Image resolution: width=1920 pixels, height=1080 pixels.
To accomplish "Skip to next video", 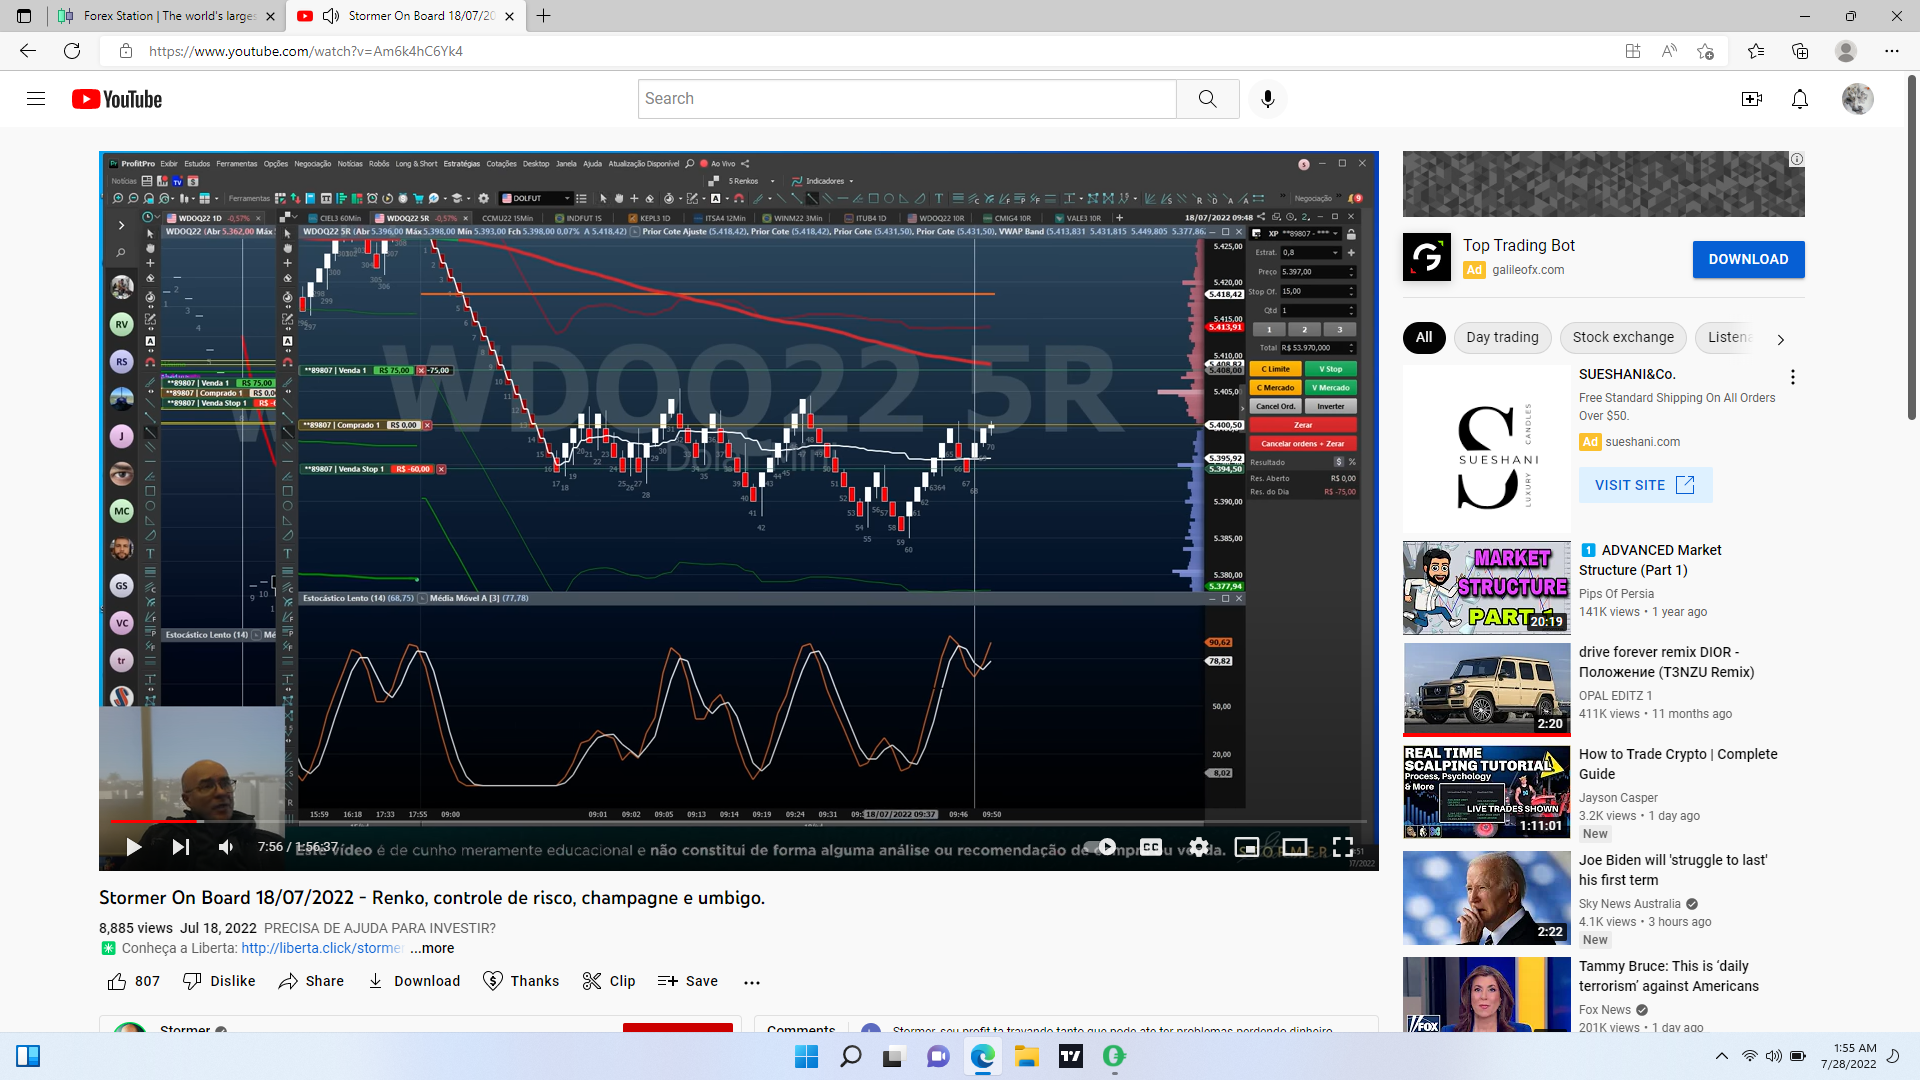I will pos(180,847).
